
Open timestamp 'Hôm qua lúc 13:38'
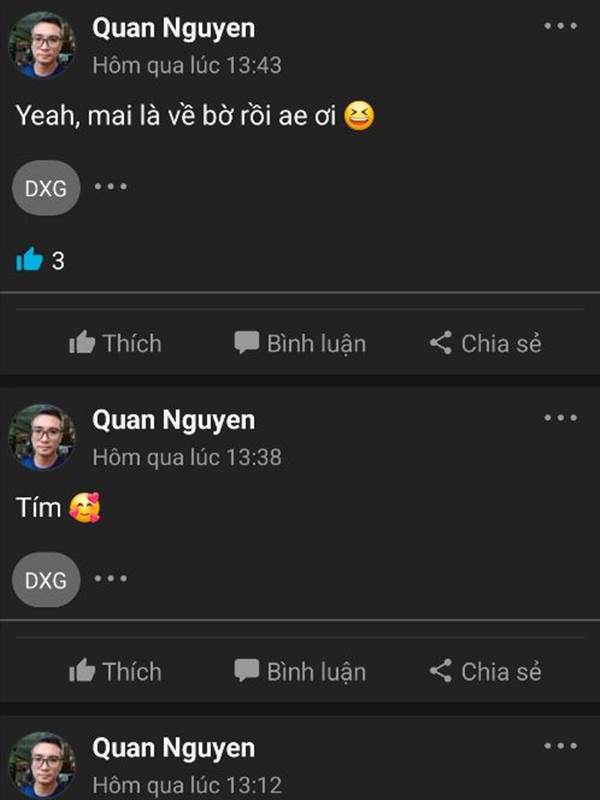187,457
